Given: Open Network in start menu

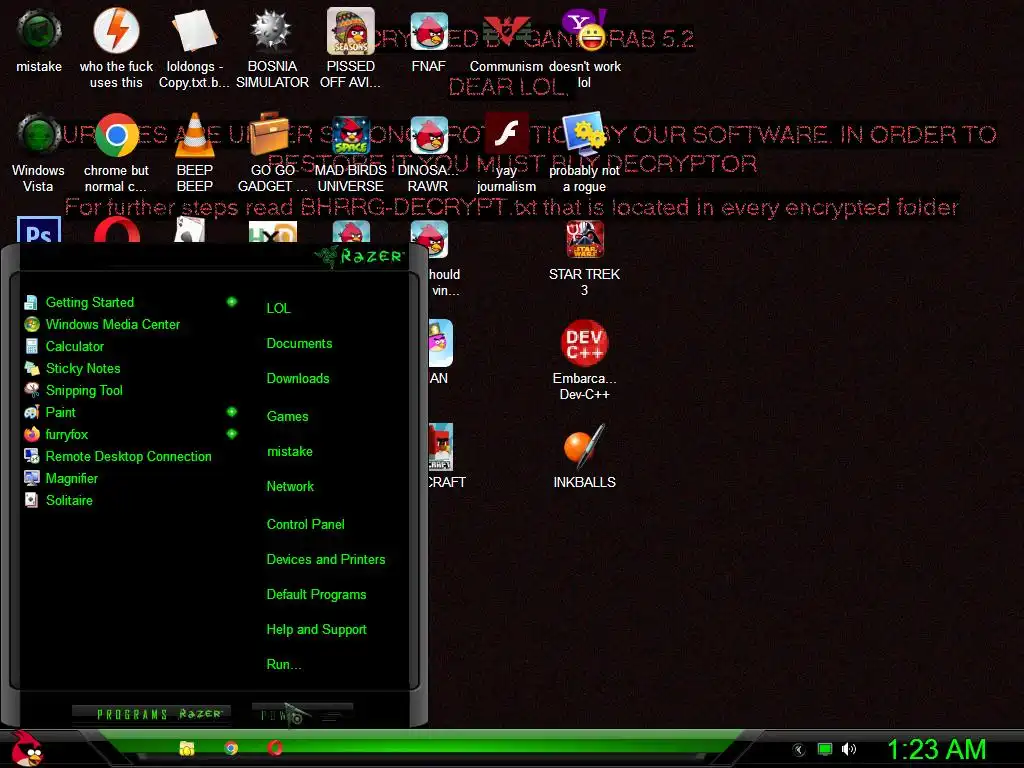Looking at the screenshot, I should [x=290, y=487].
